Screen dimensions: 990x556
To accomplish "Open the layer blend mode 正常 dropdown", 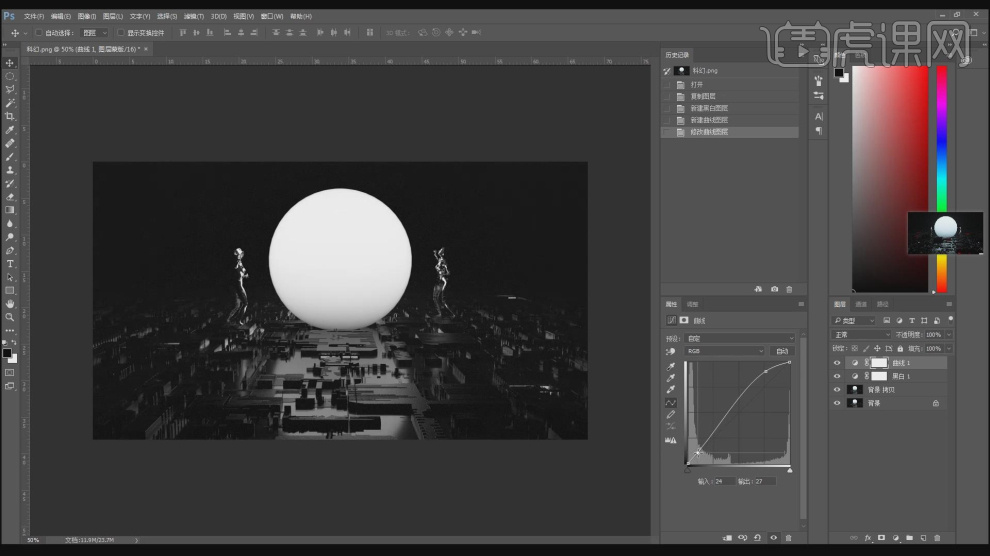I will pos(859,334).
